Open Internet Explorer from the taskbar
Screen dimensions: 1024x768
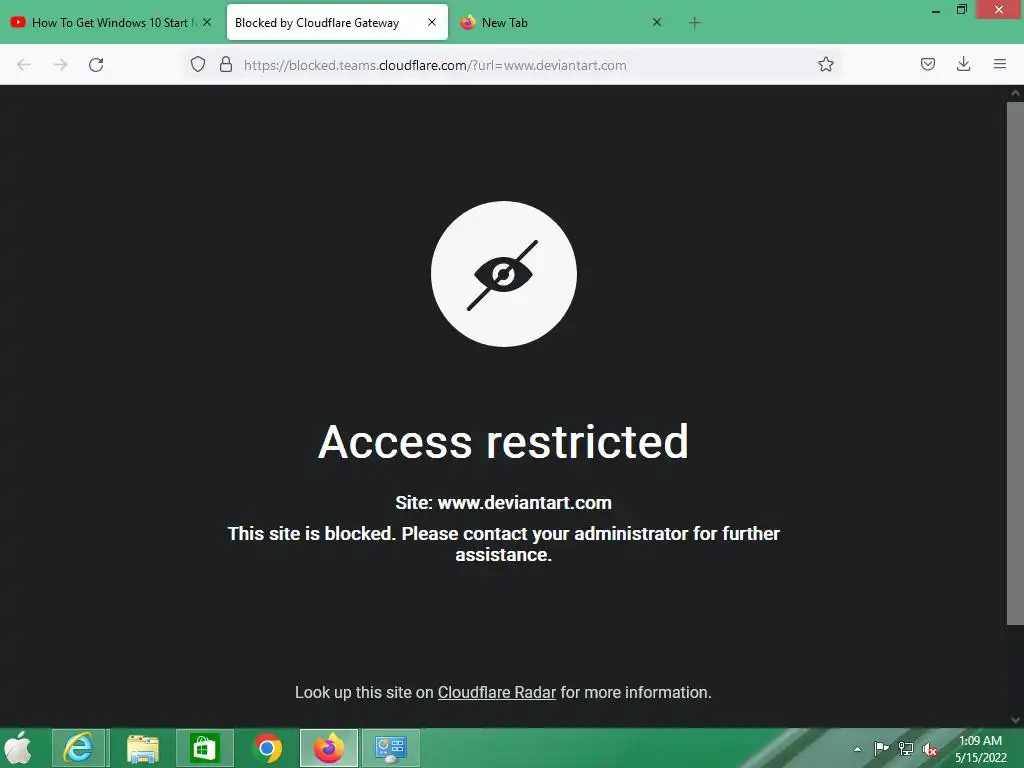click(x=78, y=748)
